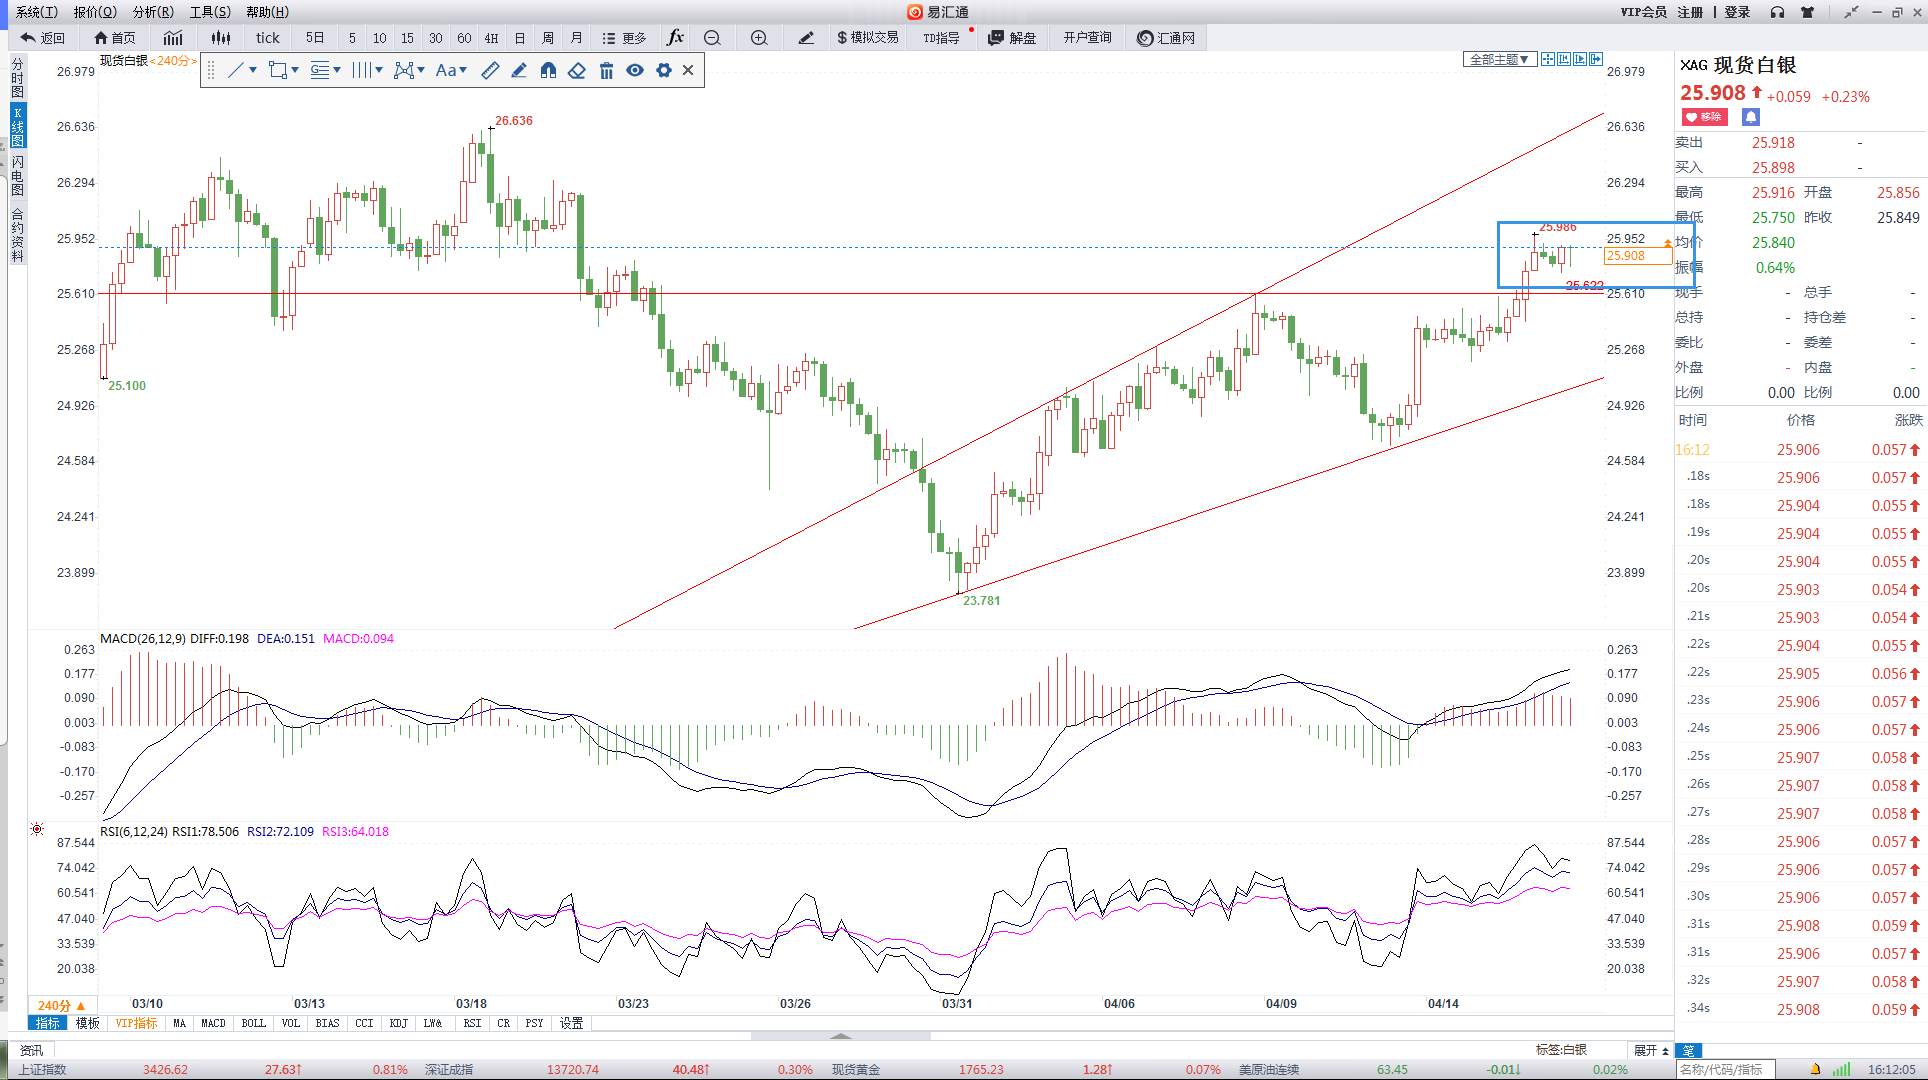The height and width of the screenshot is (1080, 1928).
Task: Select the 周 weekly period
Action: coord(548,38)
